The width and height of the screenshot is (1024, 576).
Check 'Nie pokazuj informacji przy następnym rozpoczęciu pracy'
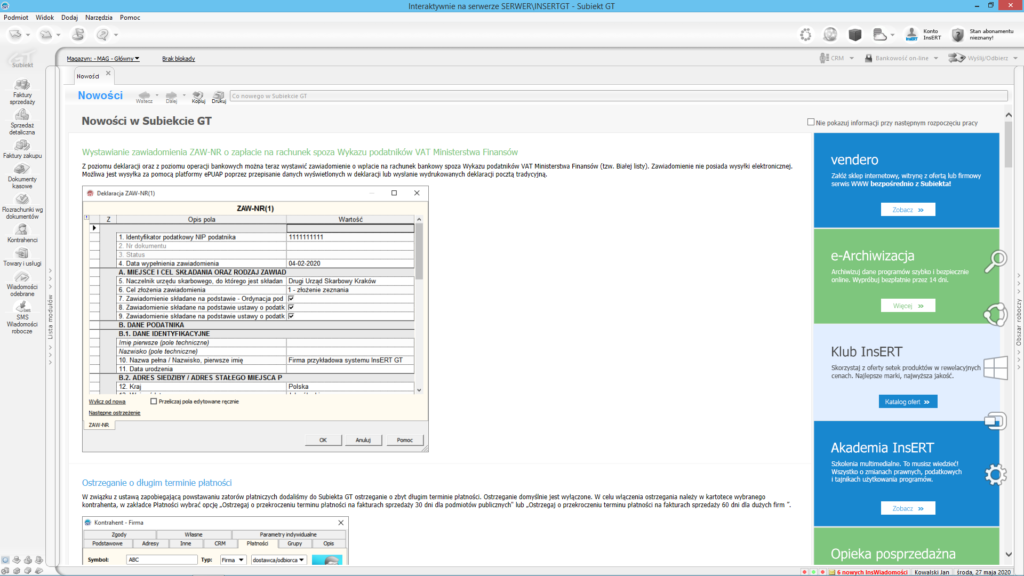pos(810,122)
